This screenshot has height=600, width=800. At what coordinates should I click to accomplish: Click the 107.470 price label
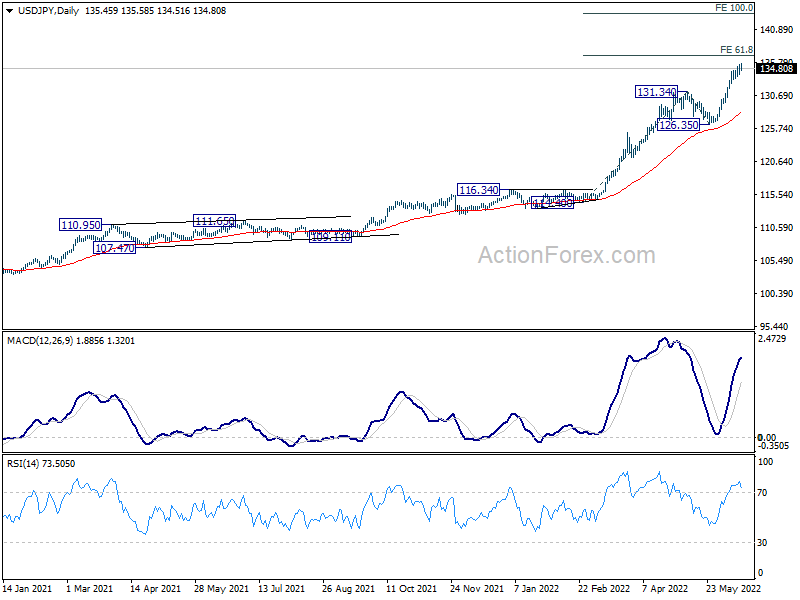click(115, 248)
